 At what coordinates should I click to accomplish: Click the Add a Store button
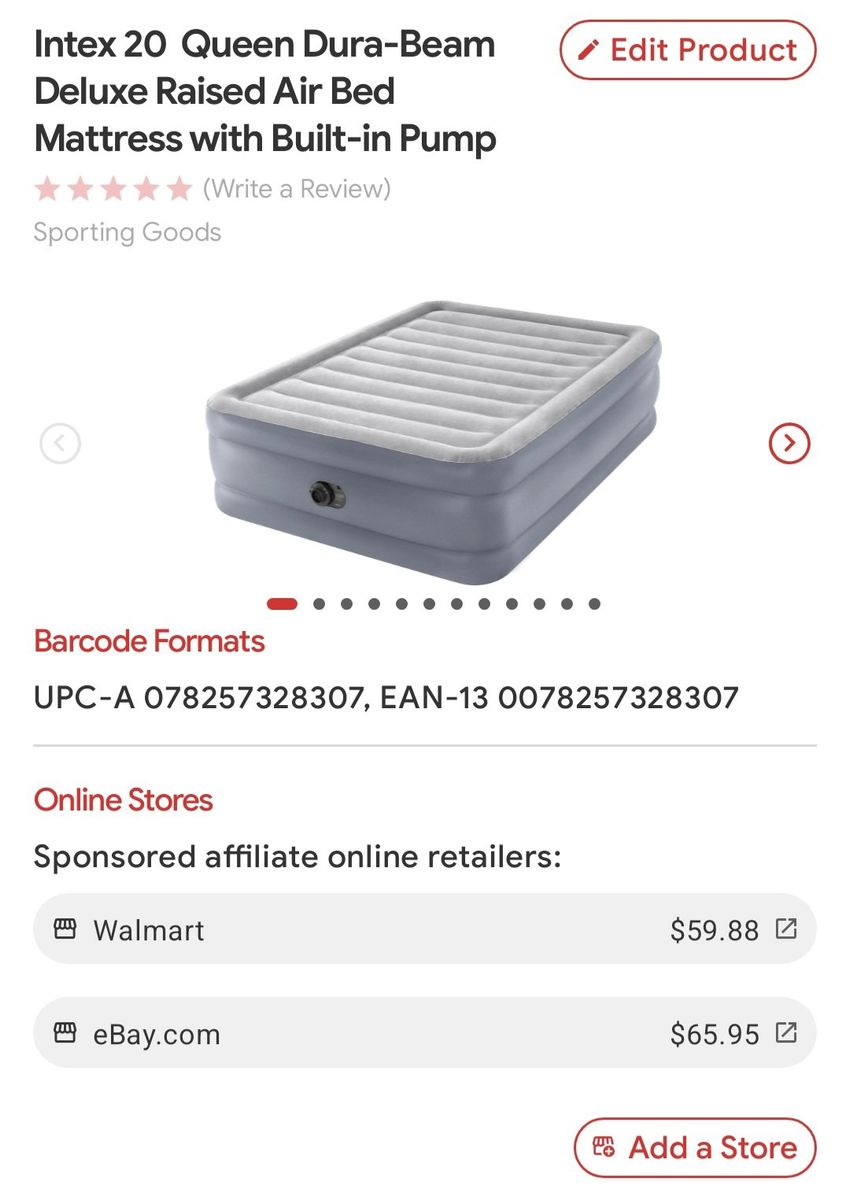(695, 1147)
